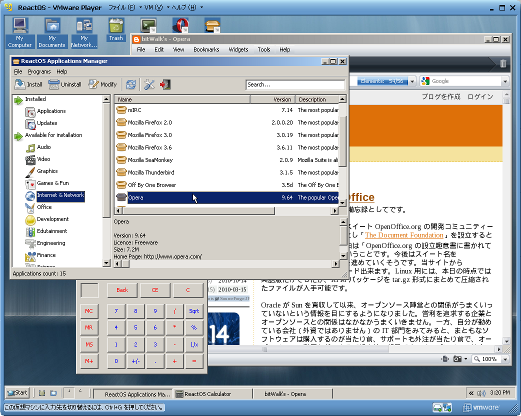Open the zoom 100% dropdown in Opera

[x=505, y=359]
